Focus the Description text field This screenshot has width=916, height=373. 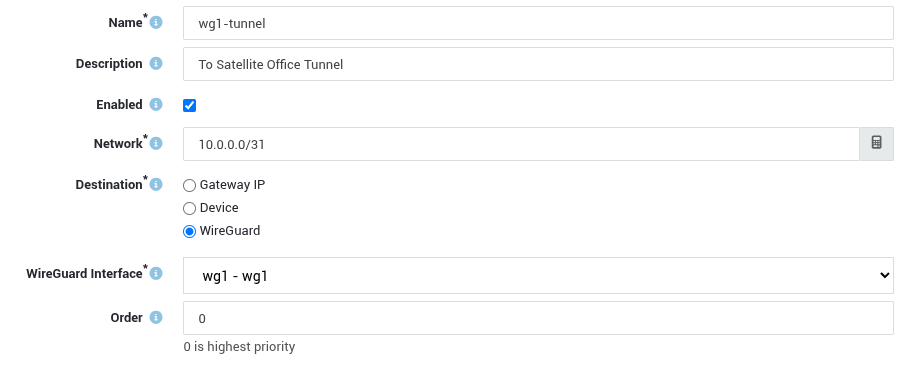[x=538, y=64]
